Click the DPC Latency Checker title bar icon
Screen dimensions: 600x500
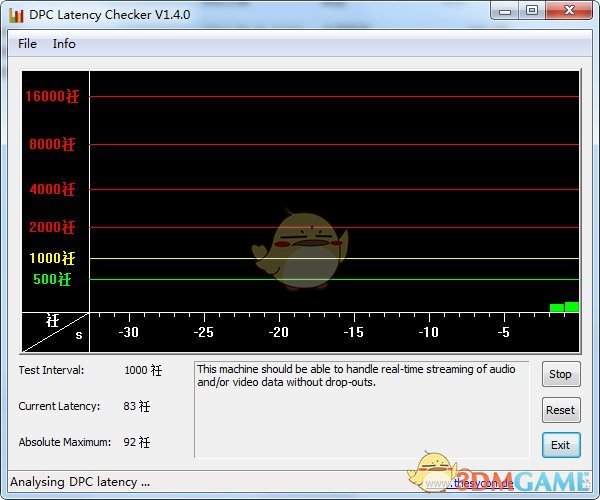pos(16,15)
